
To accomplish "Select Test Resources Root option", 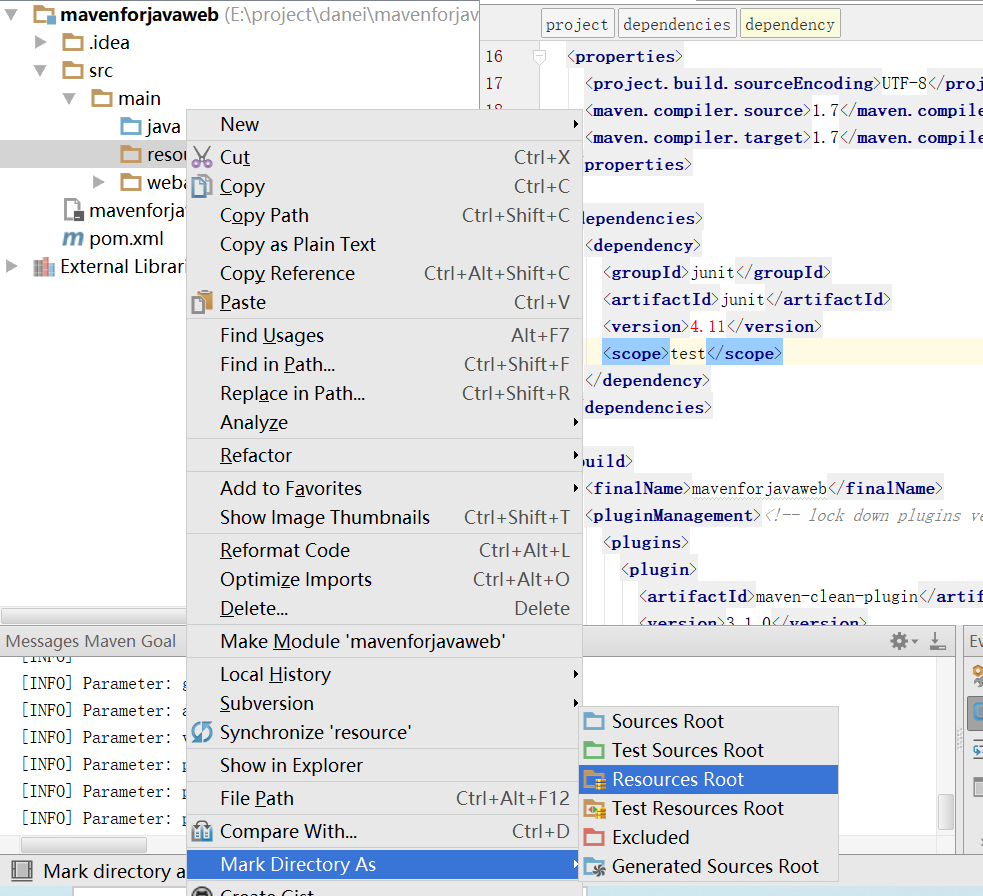I will [x=708, y=808].
